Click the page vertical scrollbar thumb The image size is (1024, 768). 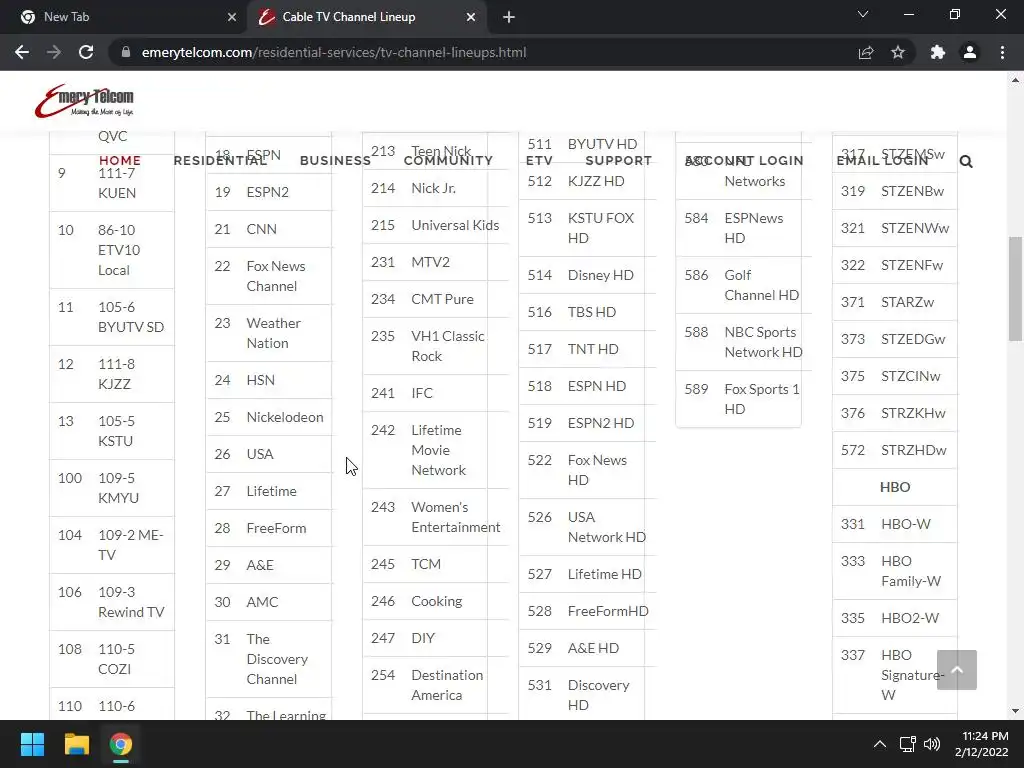coord(1015,289)
